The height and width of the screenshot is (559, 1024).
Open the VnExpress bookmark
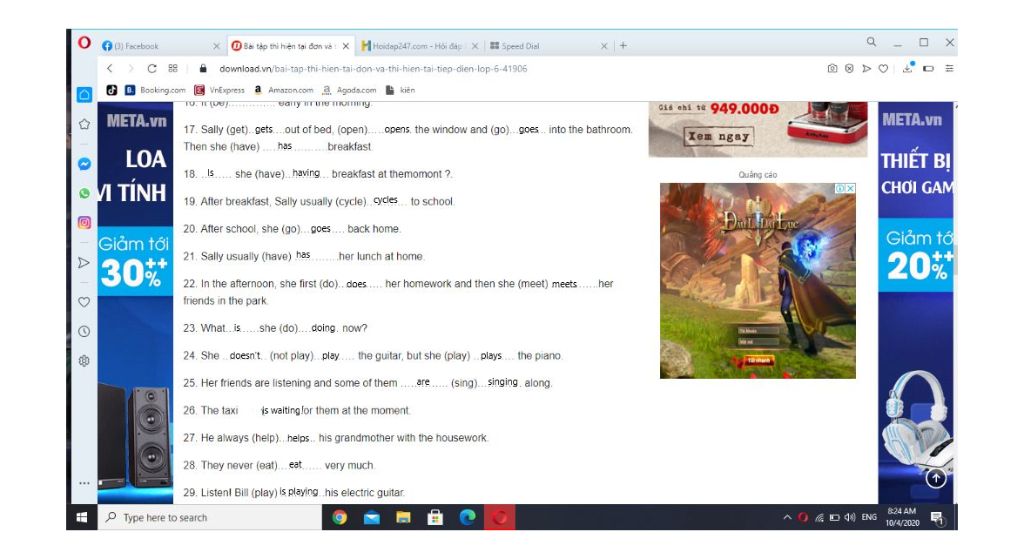[219, 90]
